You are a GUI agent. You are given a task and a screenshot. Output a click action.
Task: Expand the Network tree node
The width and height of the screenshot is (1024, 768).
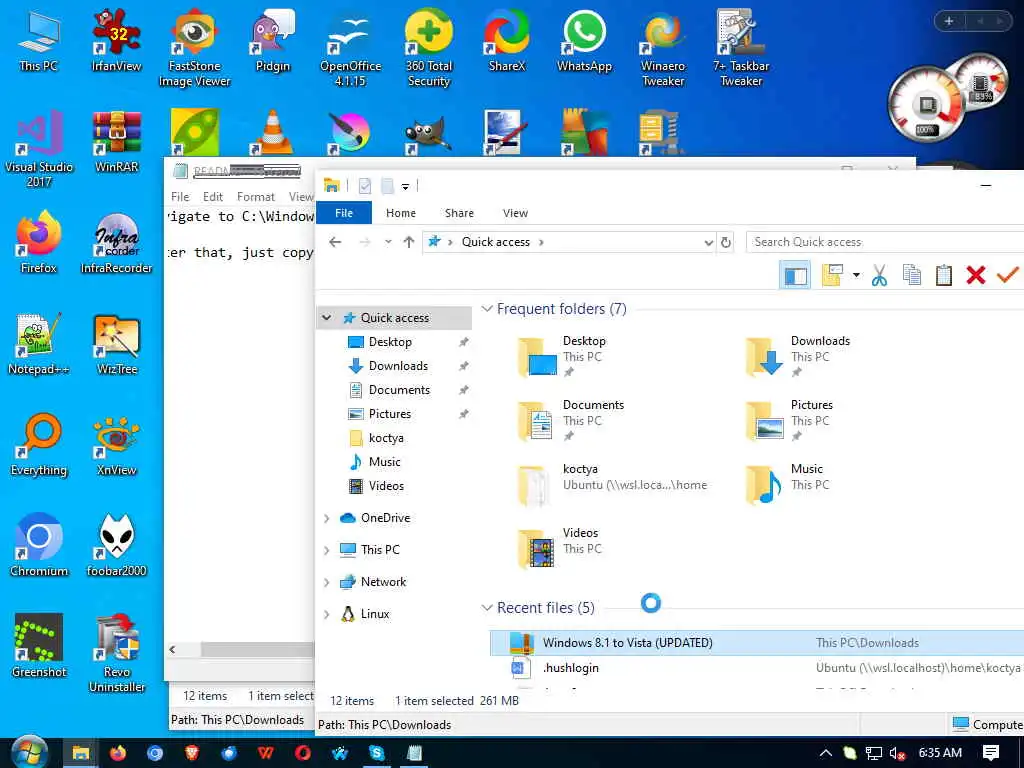tap(327, 582)
